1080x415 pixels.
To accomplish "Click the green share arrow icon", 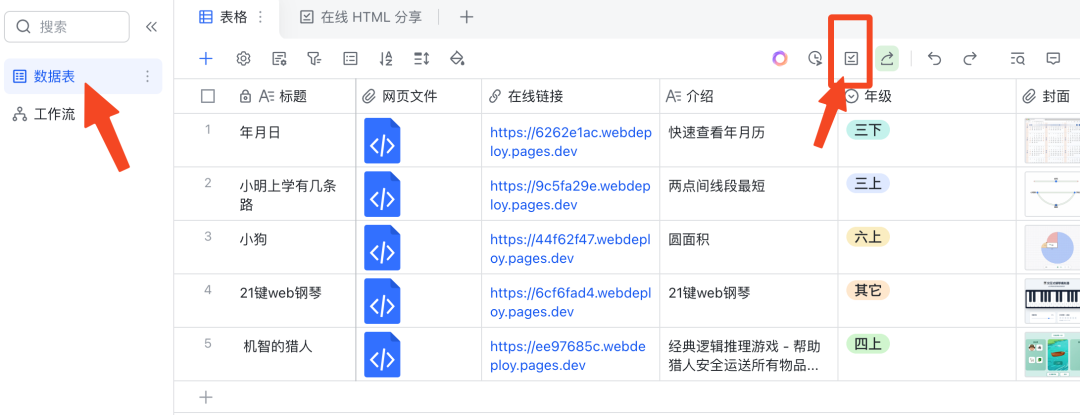I will [887, 58].
